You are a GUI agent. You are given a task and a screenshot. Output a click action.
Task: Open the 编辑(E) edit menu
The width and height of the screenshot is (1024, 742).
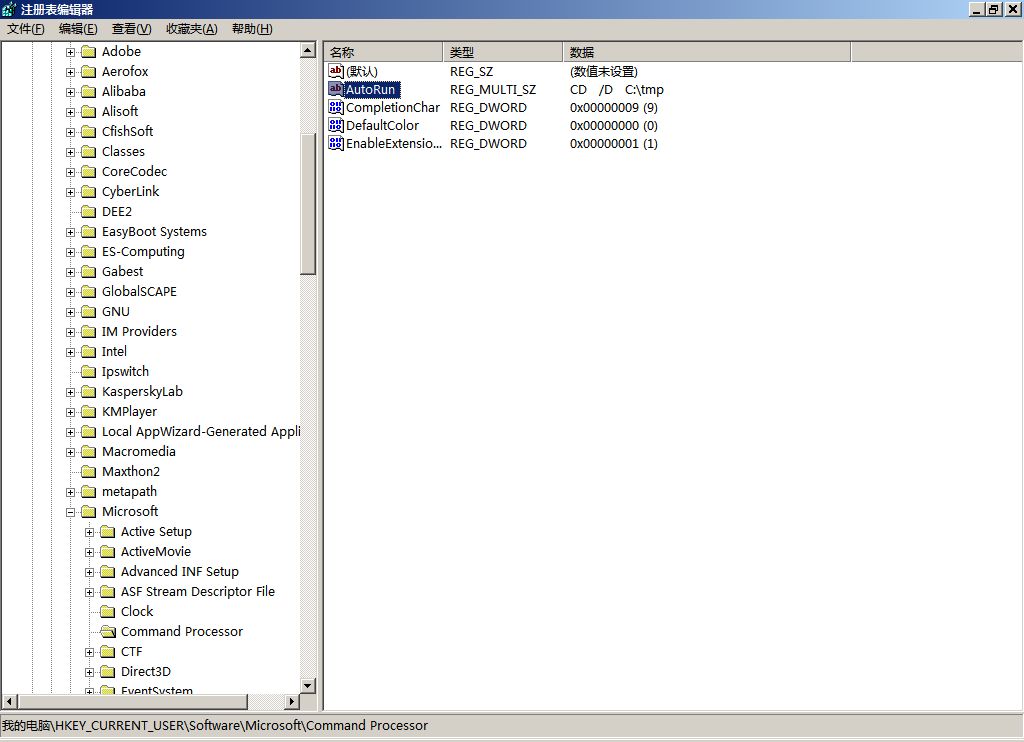pyautogui.click(x=78, y=29)
